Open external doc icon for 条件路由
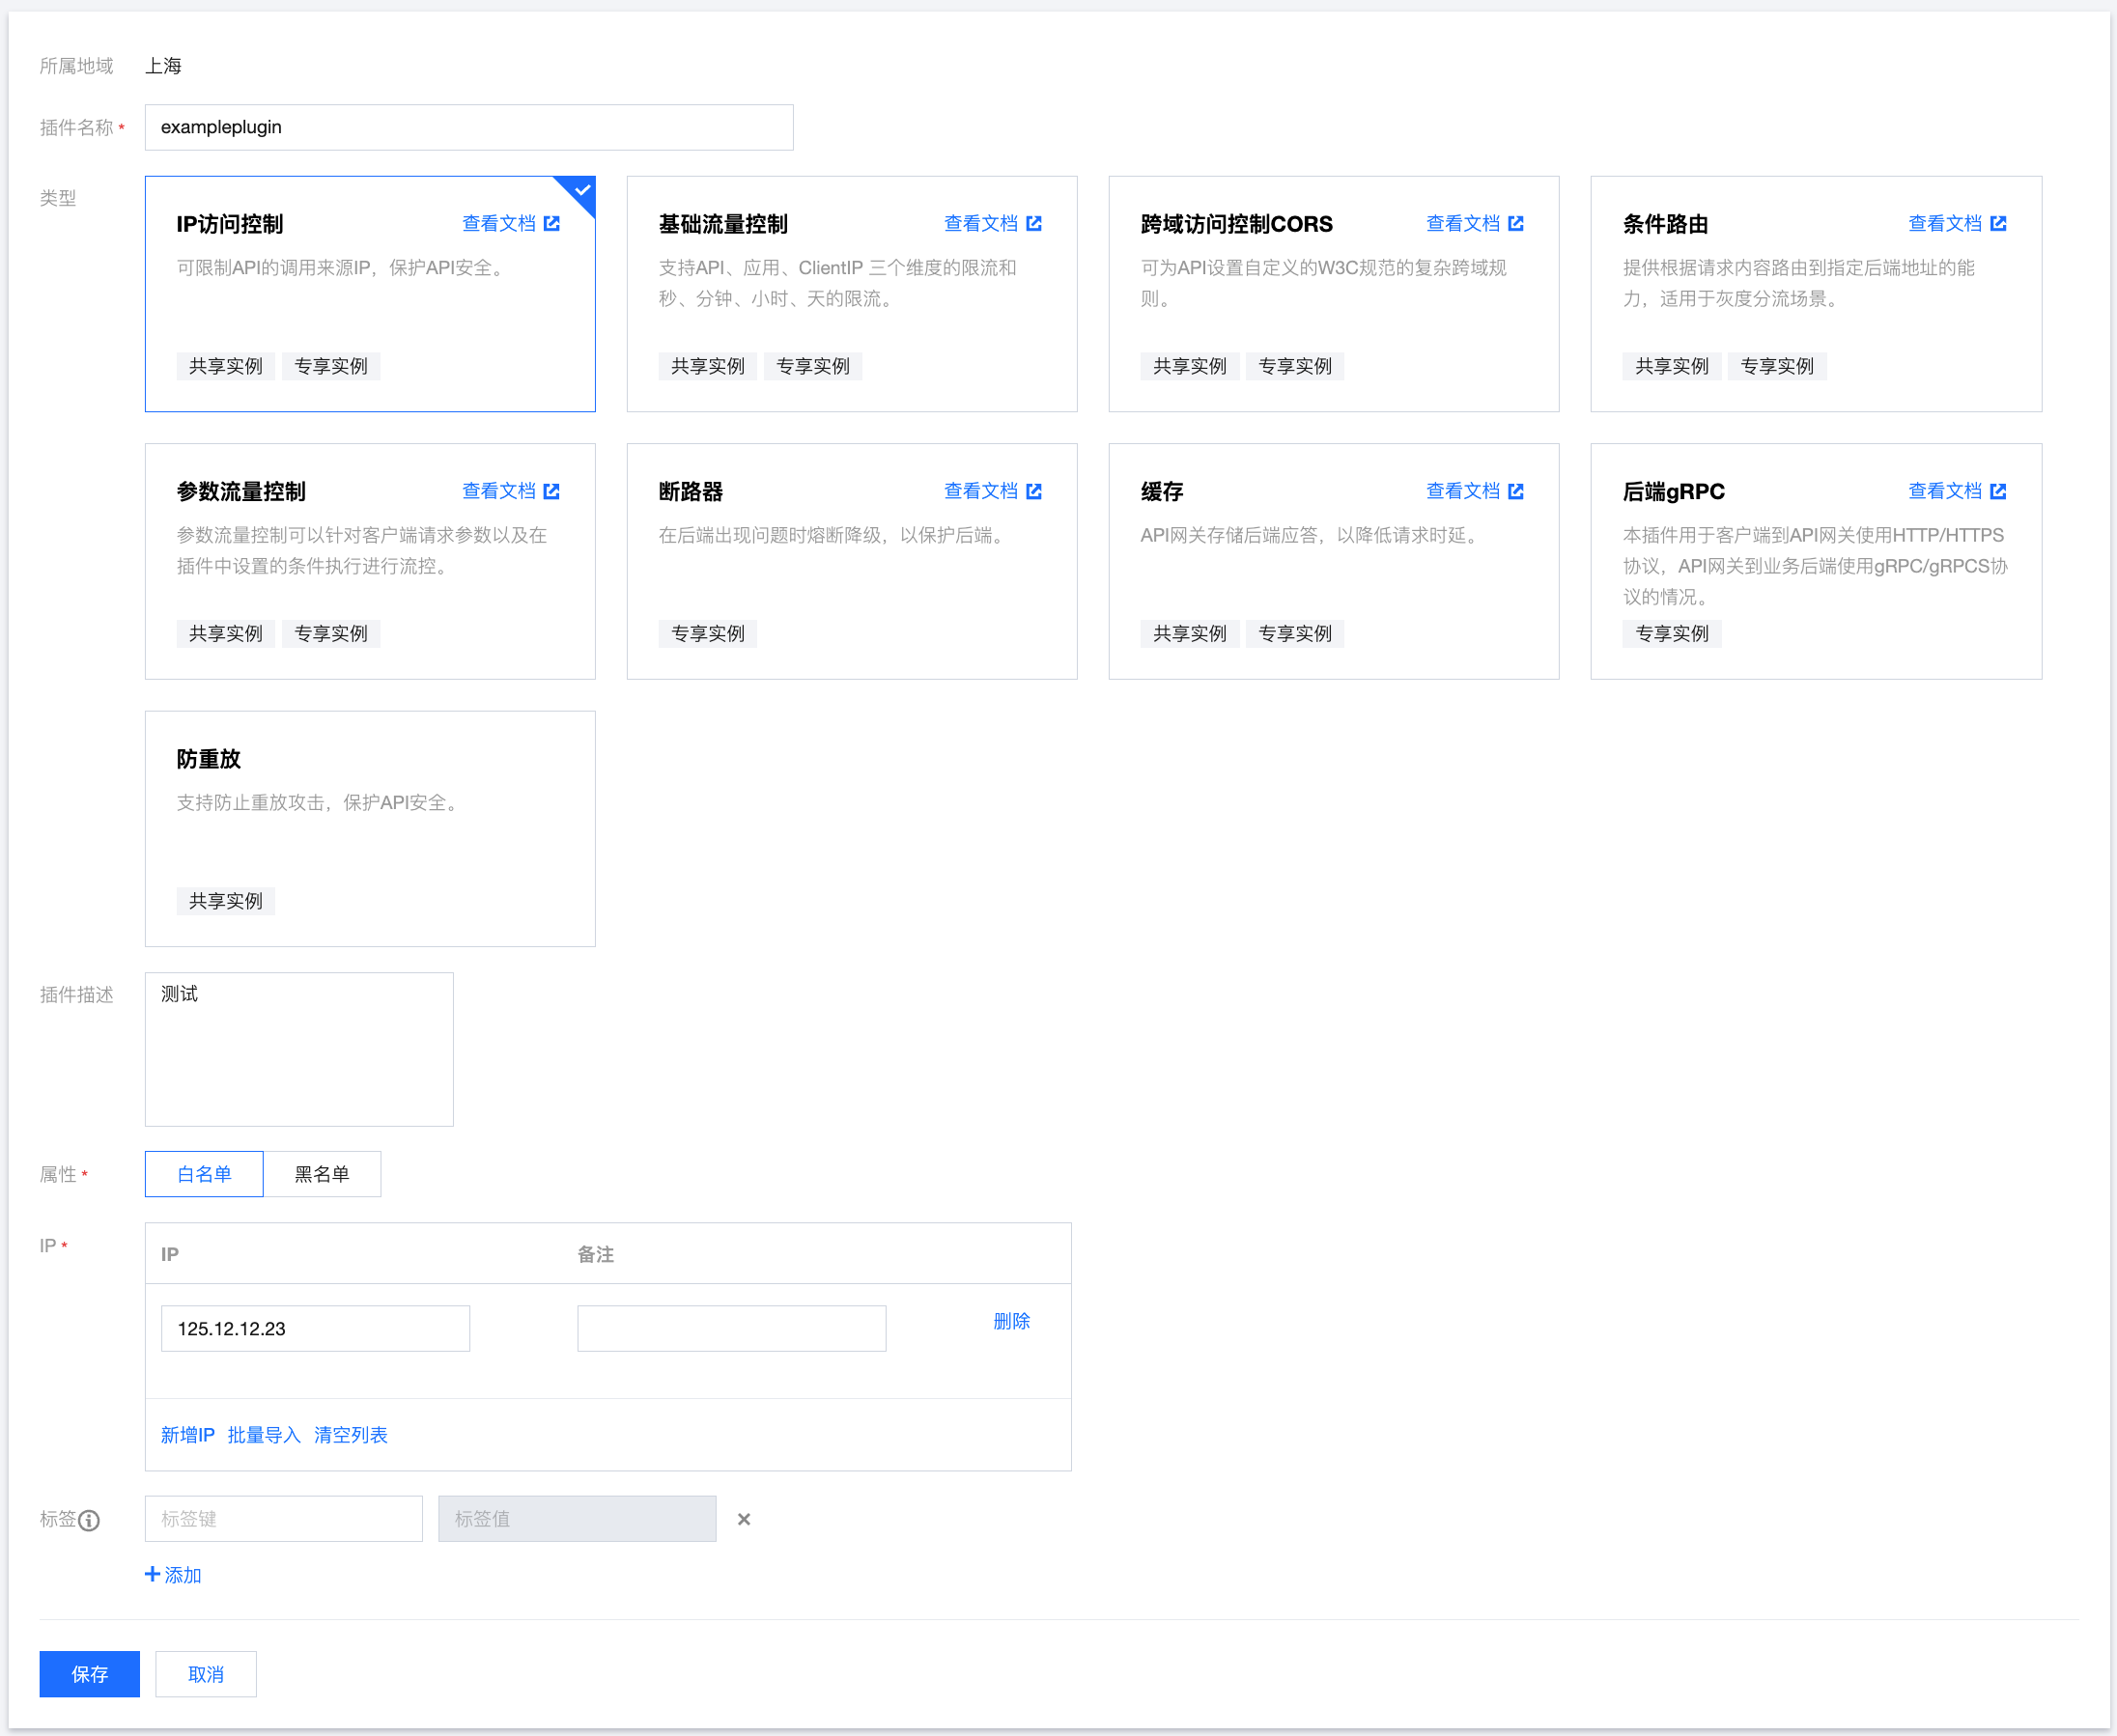 click(1997, 223)
